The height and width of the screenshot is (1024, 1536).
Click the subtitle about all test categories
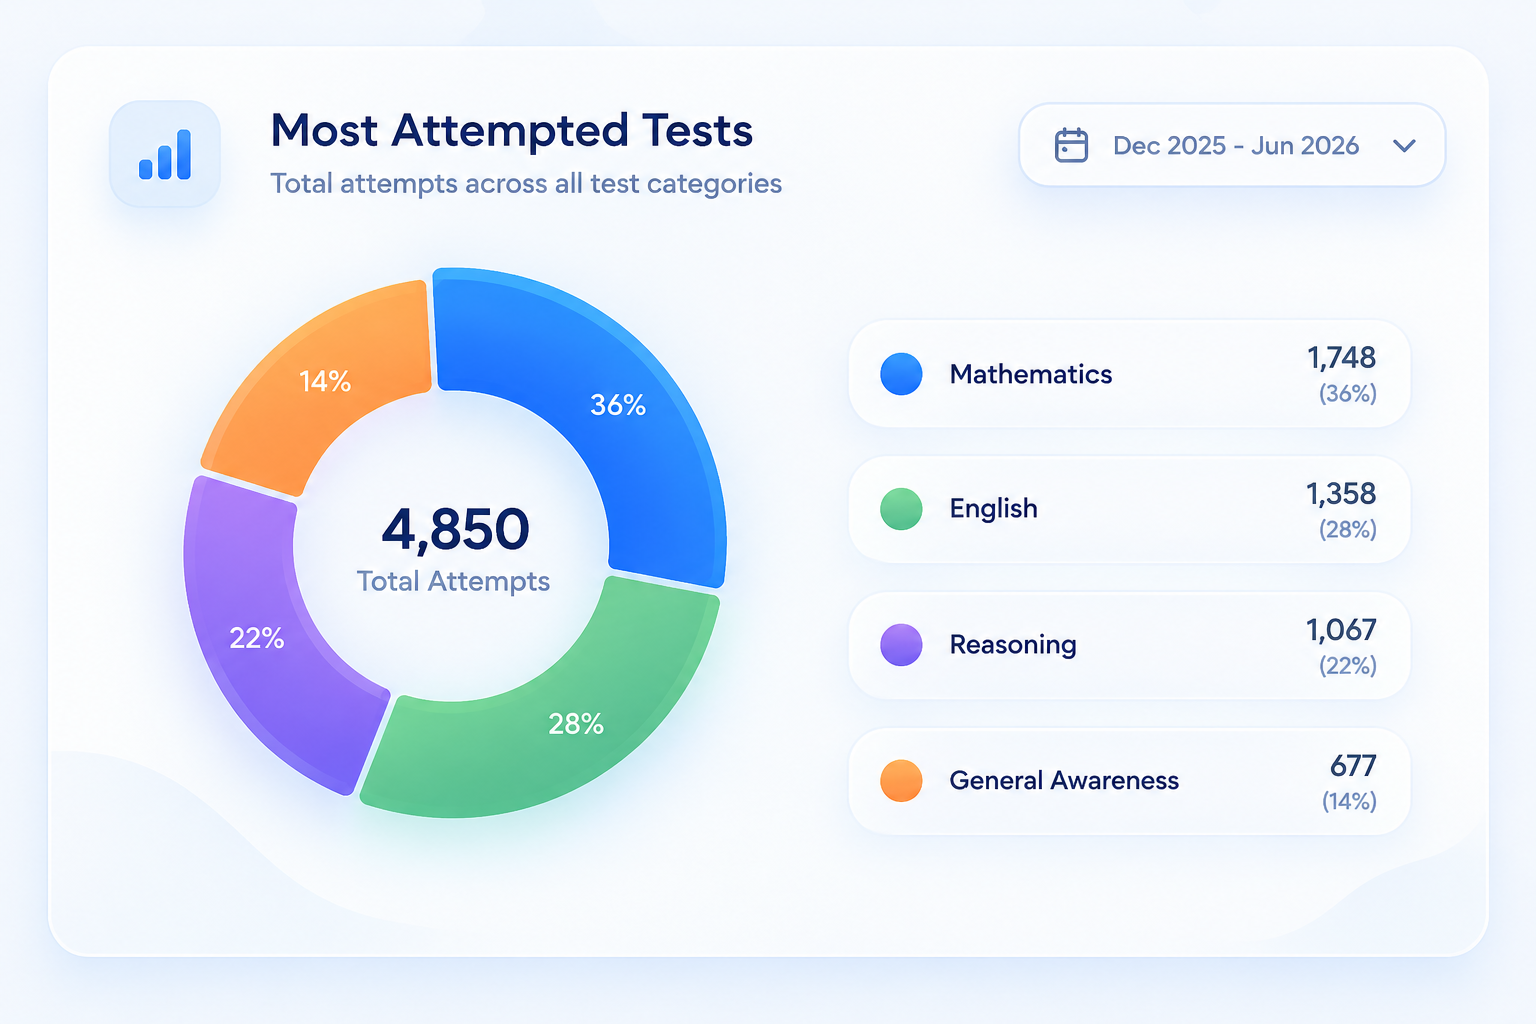coord(526,184)
